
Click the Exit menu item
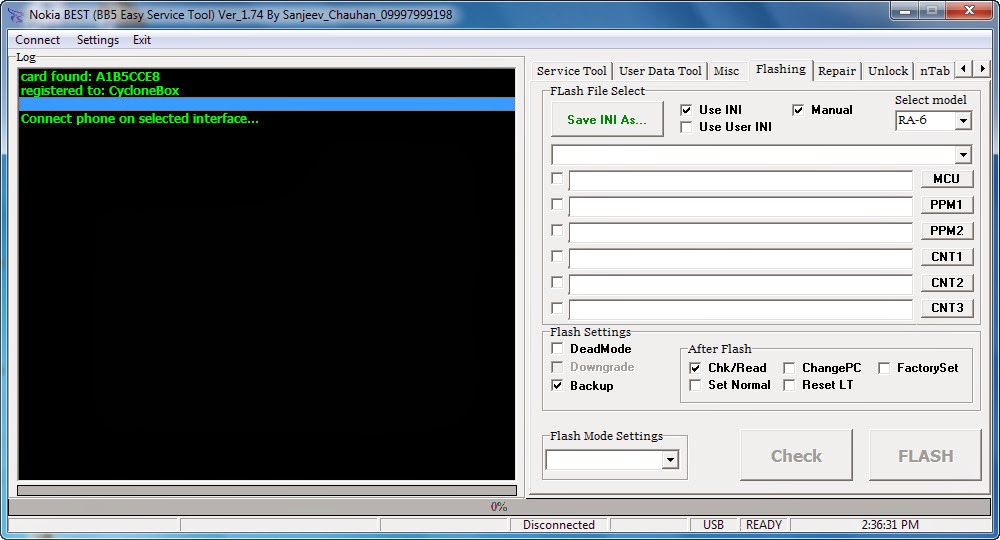[x=142, y=40]
